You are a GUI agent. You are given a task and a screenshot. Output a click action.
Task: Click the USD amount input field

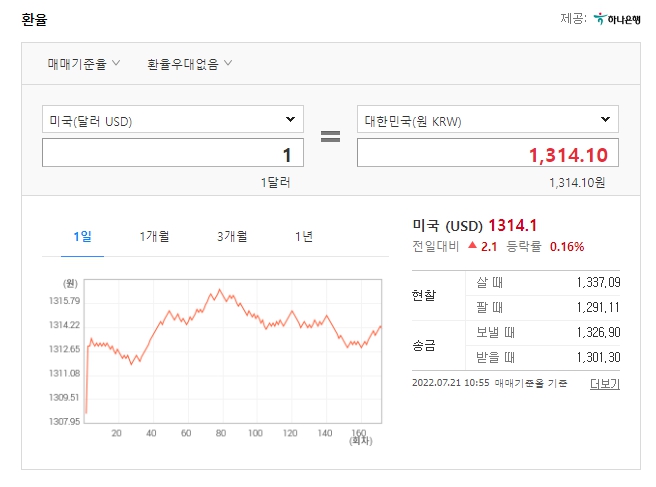[x=173, y=153]
